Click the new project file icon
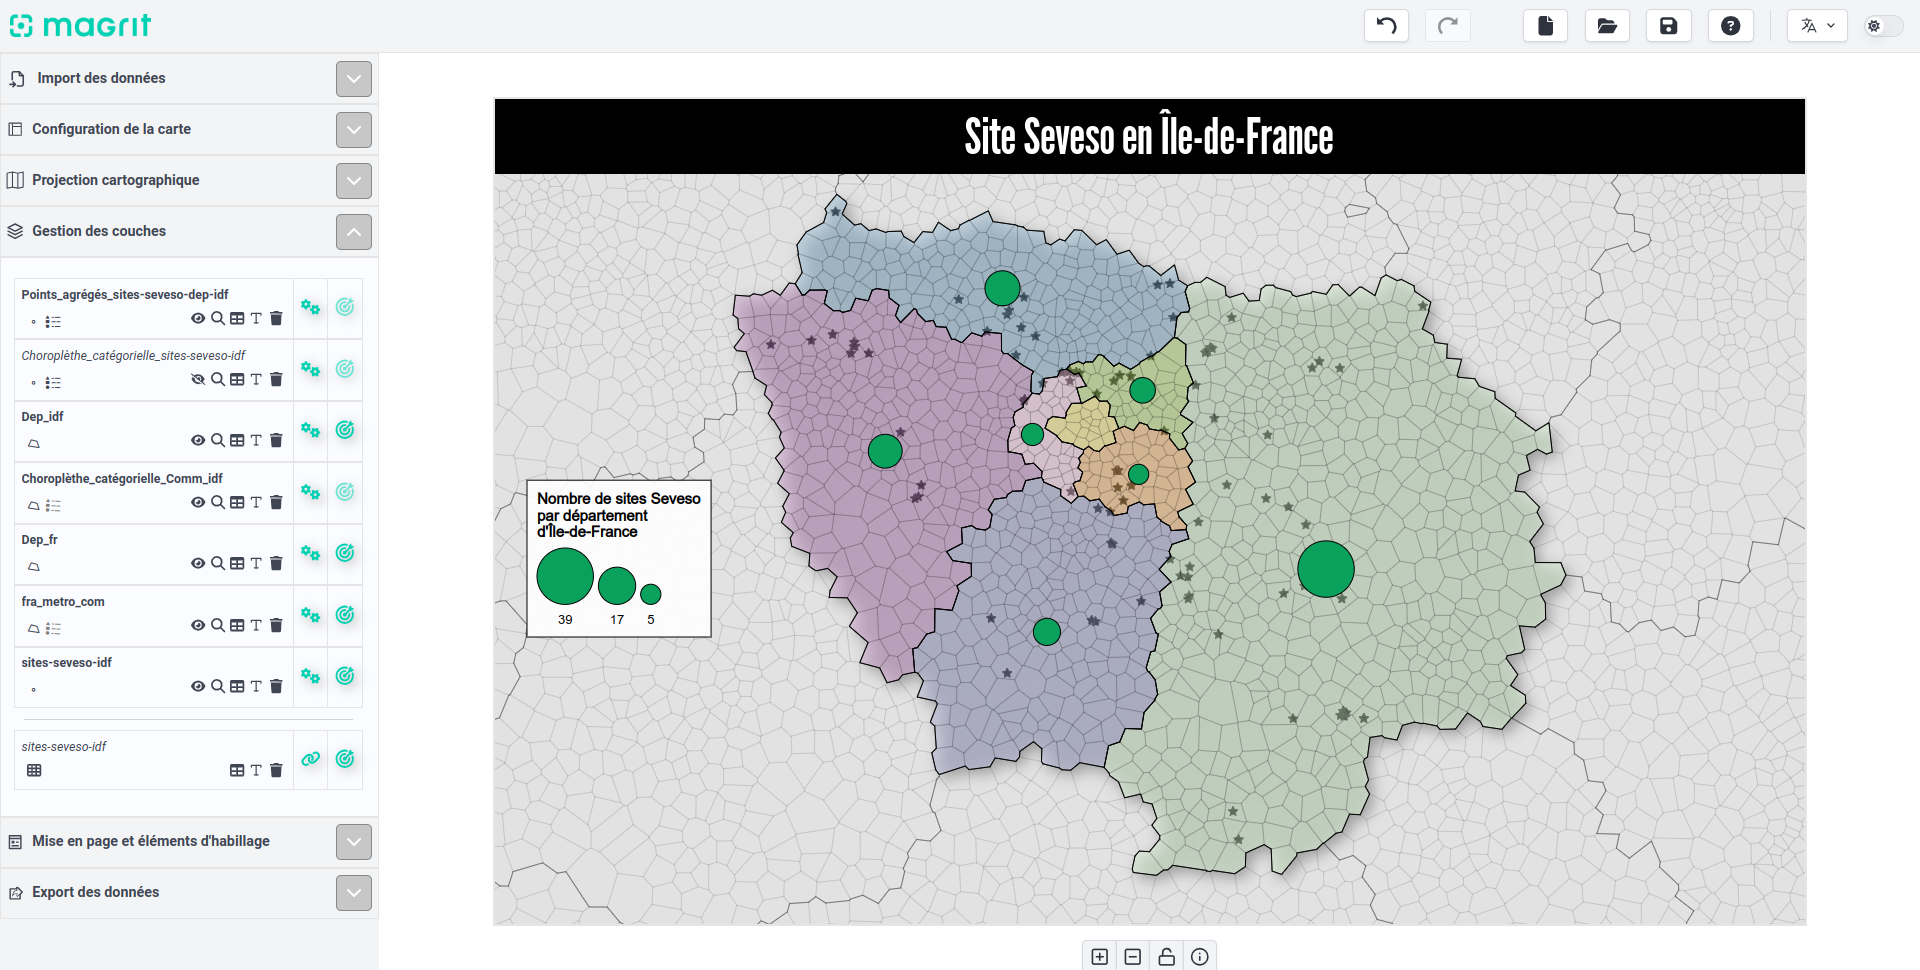The image size is (1920, 970). pos(1545,26)
